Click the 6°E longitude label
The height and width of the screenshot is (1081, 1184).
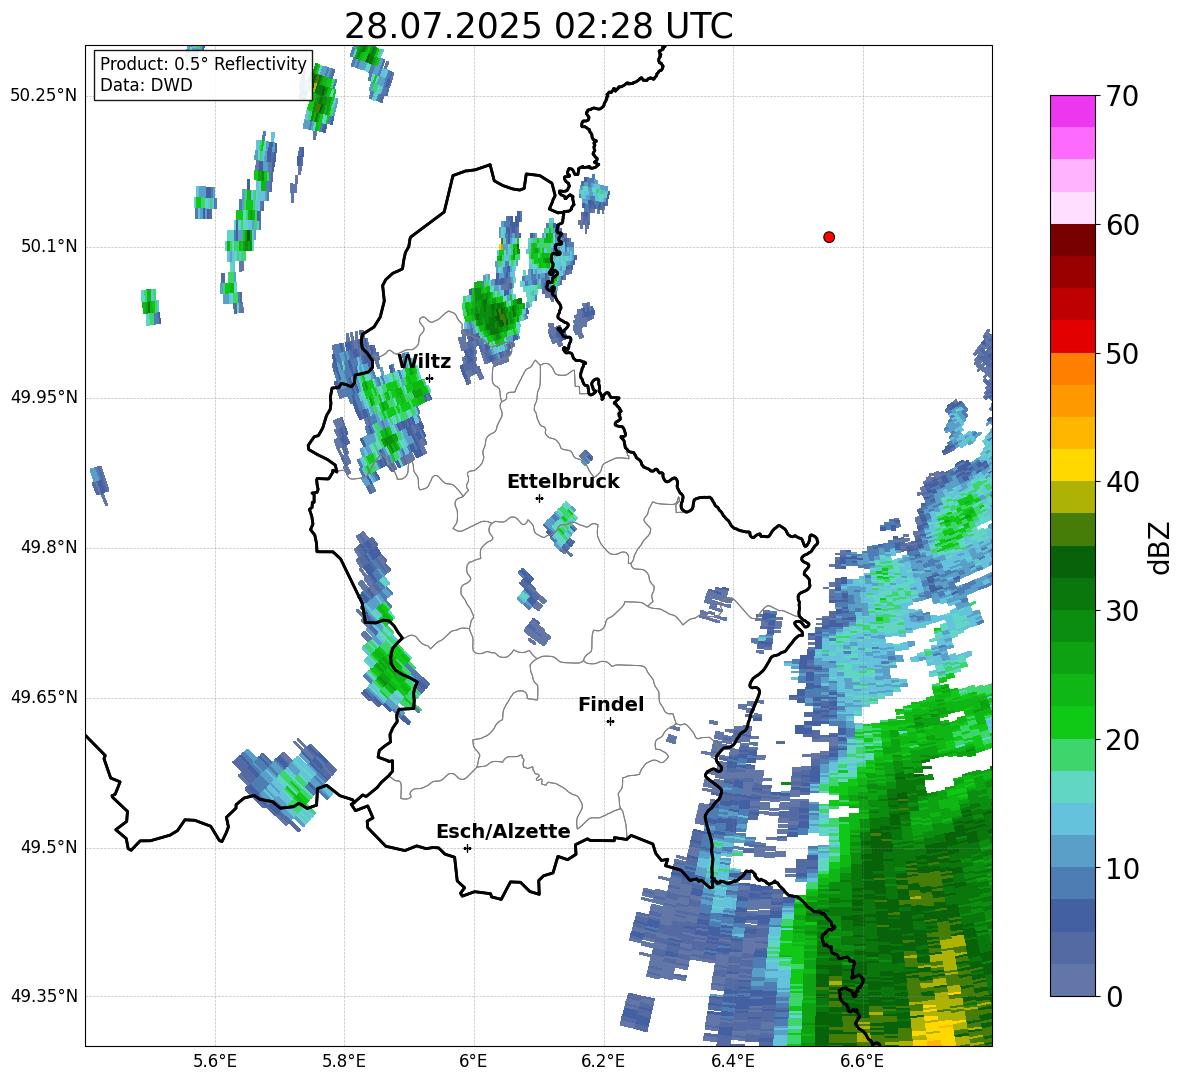pyautogui.click(x=473, y=1061)
